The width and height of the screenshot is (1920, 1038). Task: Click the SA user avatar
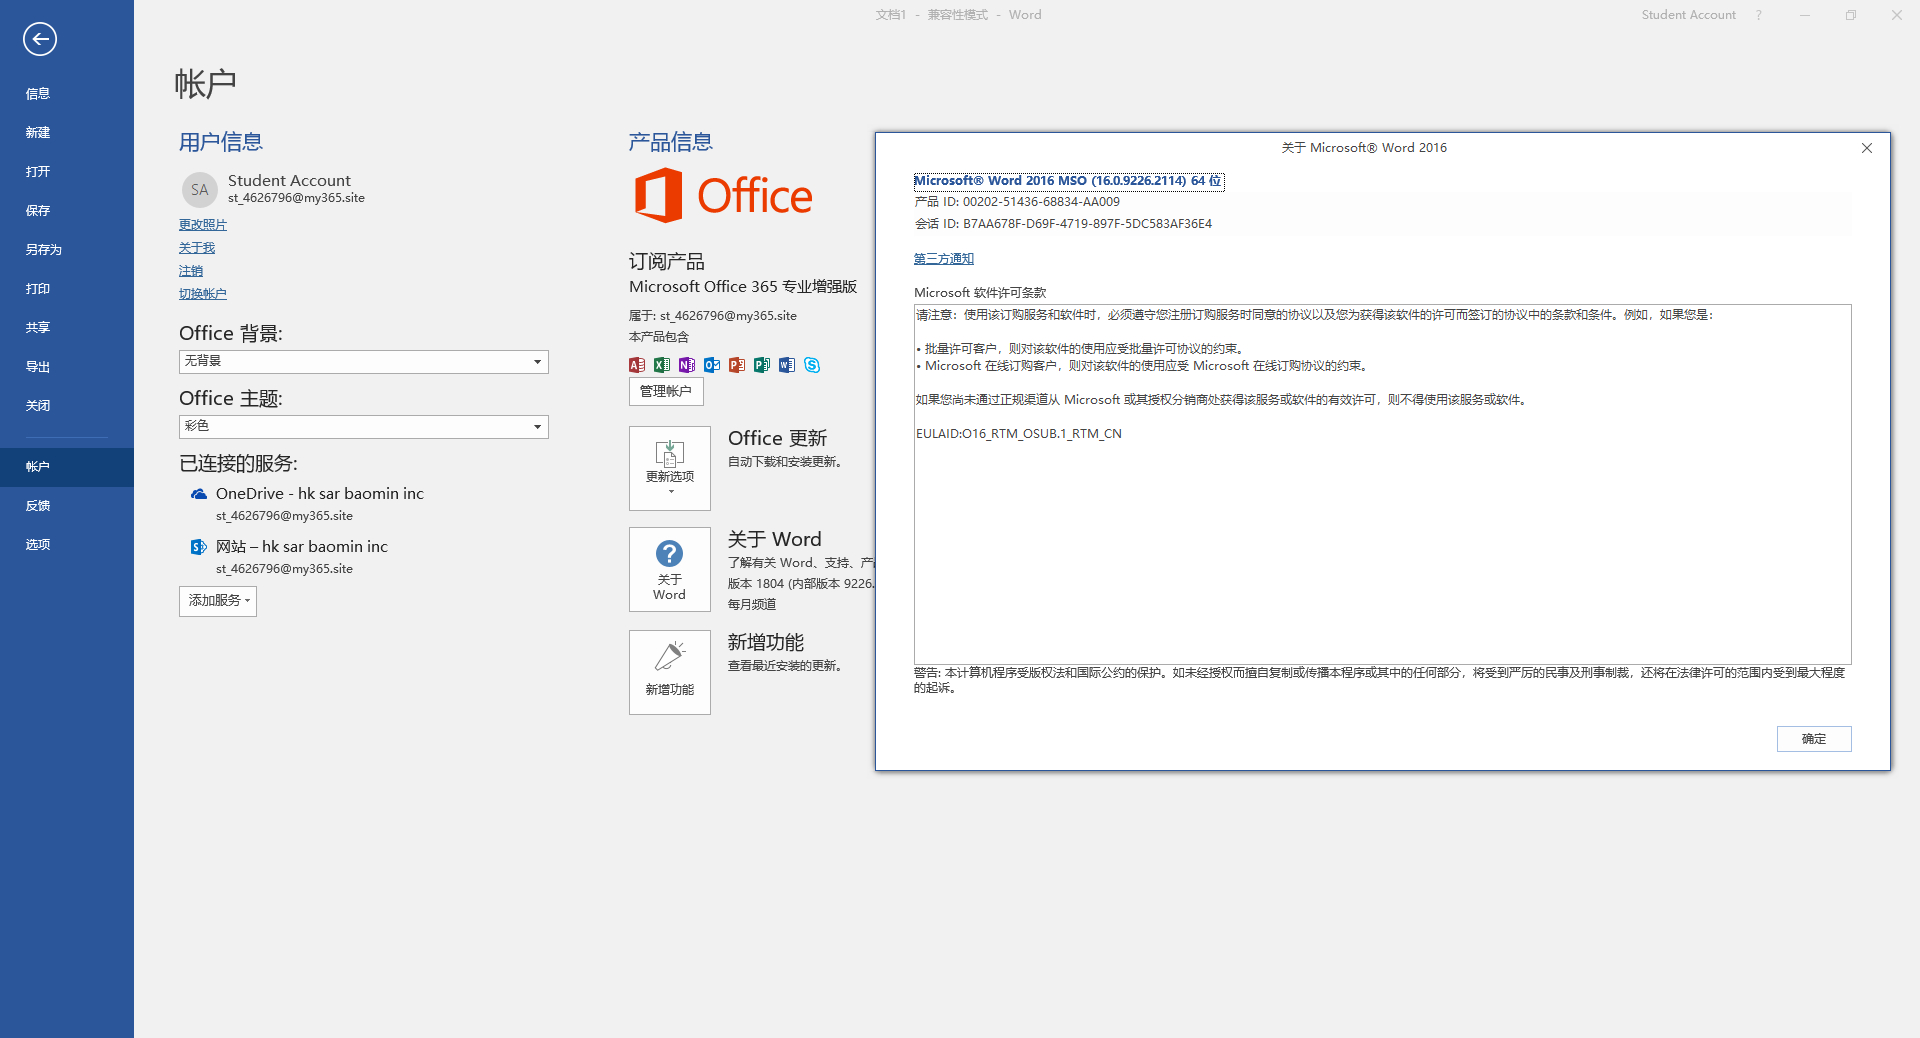pyautogui.click(x=200, y=189)
